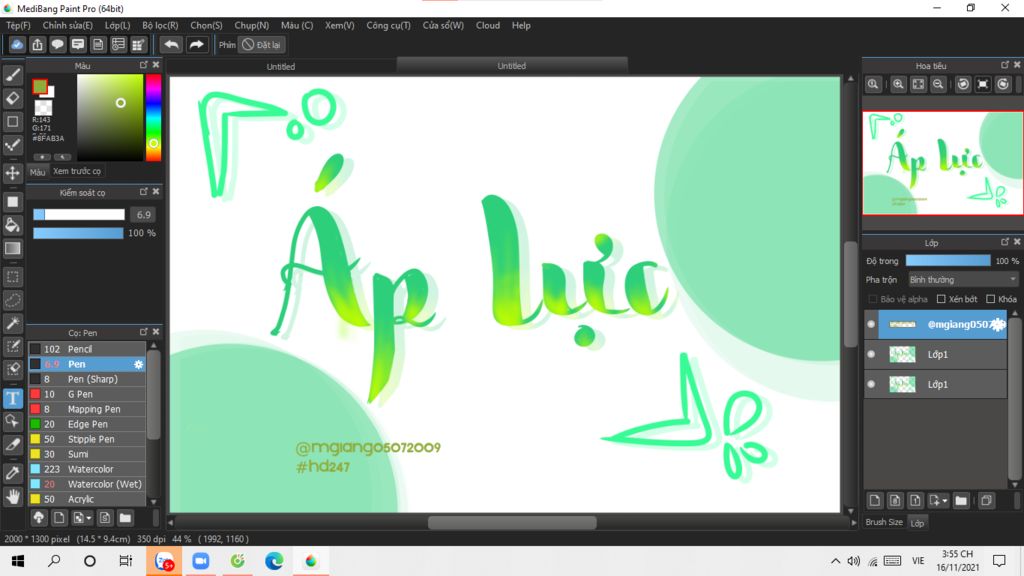Check the Xén bớt checkbox
This screenshot has width=1024, height=576.
941,299
